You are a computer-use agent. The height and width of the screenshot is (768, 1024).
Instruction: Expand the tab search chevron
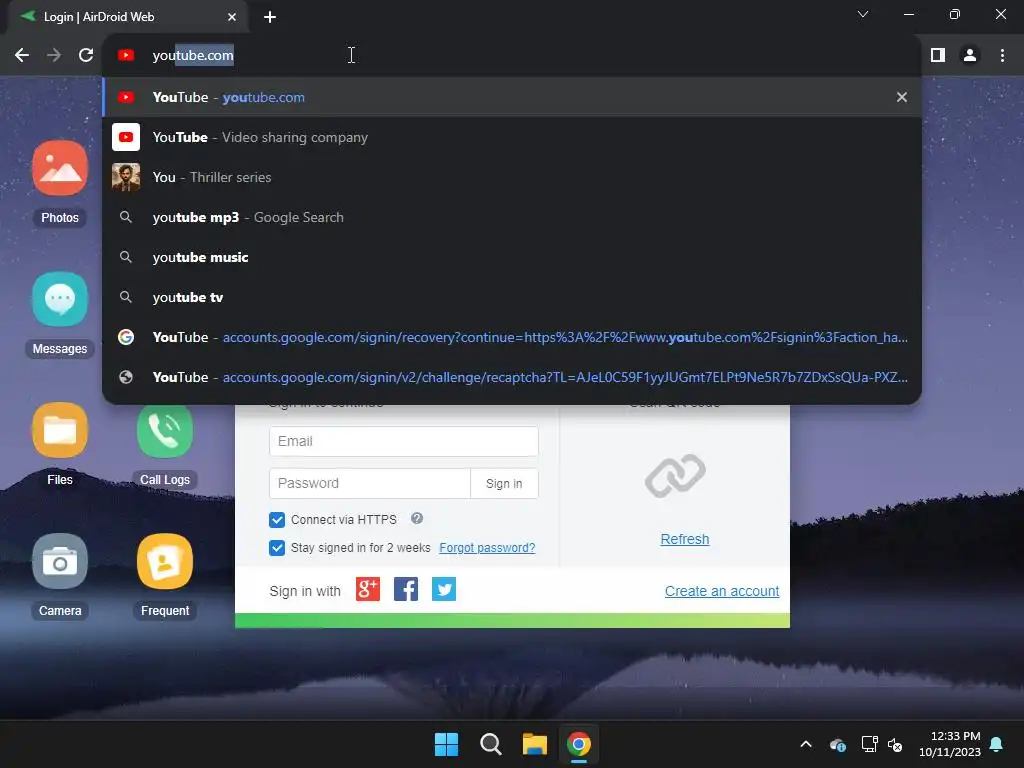click(863, 14)
